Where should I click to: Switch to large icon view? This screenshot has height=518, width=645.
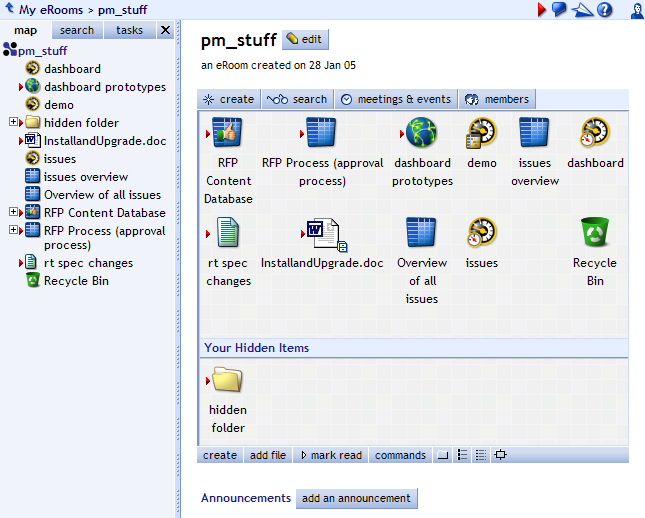click(442, 455)
